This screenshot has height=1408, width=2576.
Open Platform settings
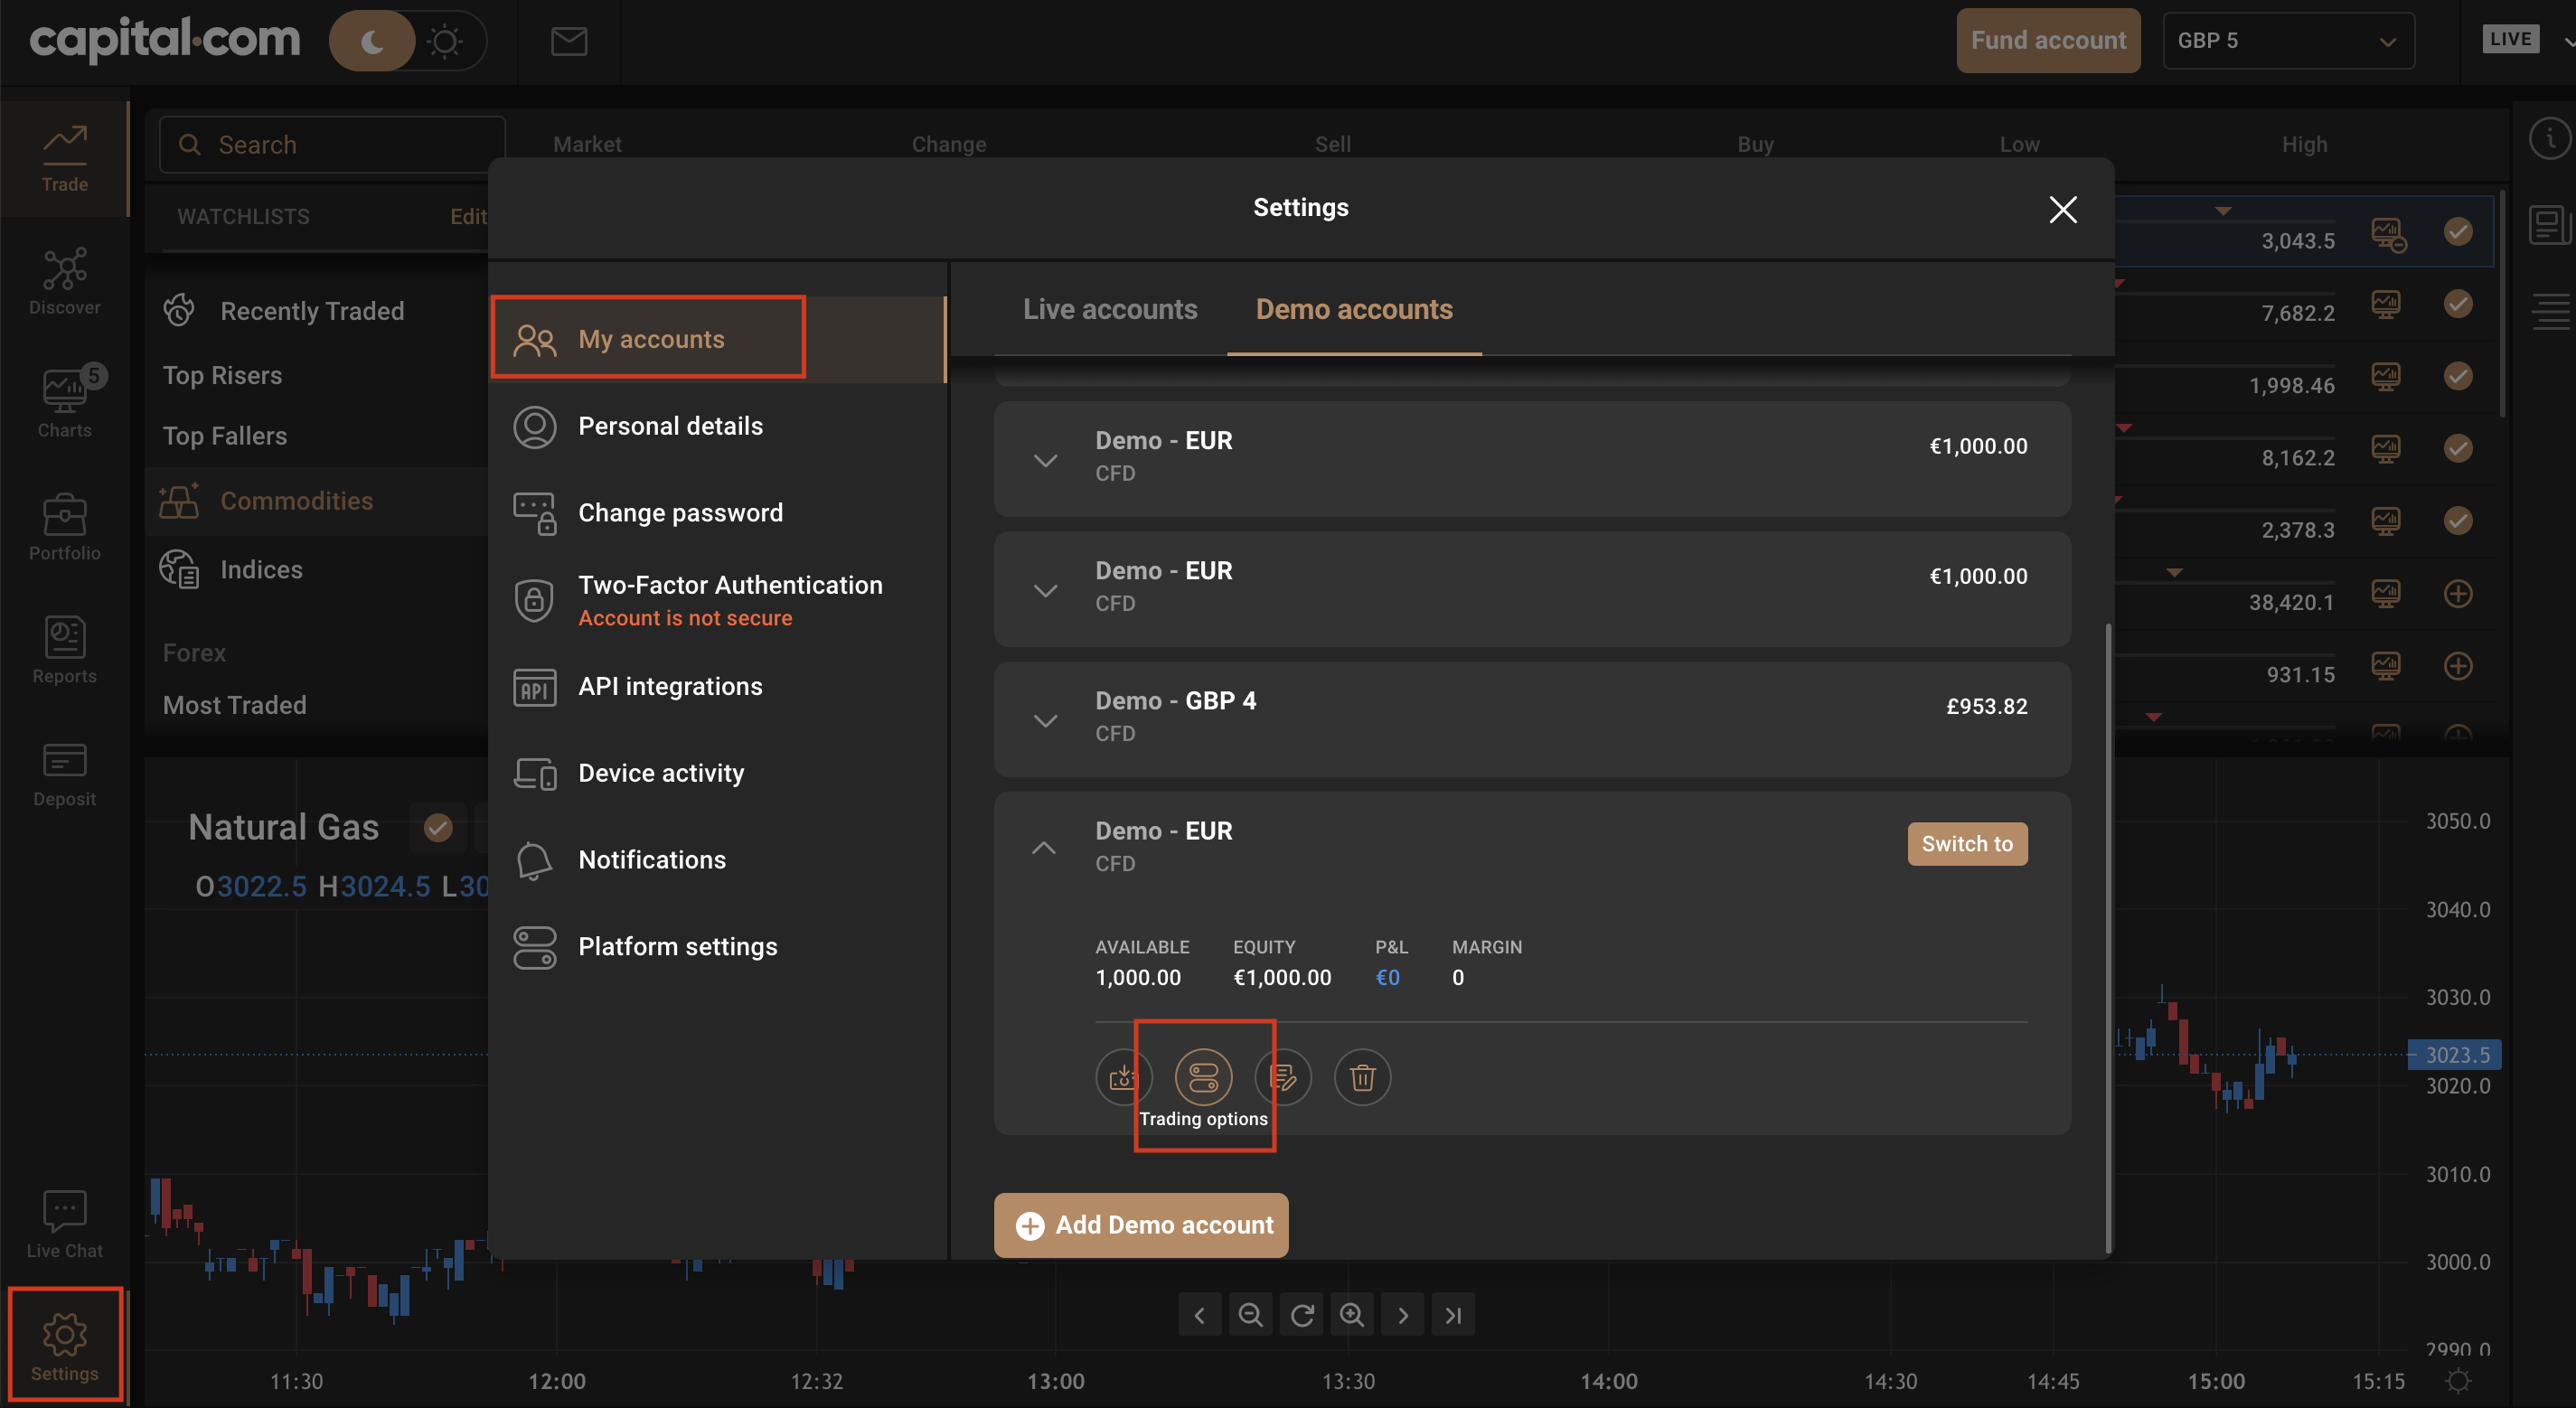[718, 947]
